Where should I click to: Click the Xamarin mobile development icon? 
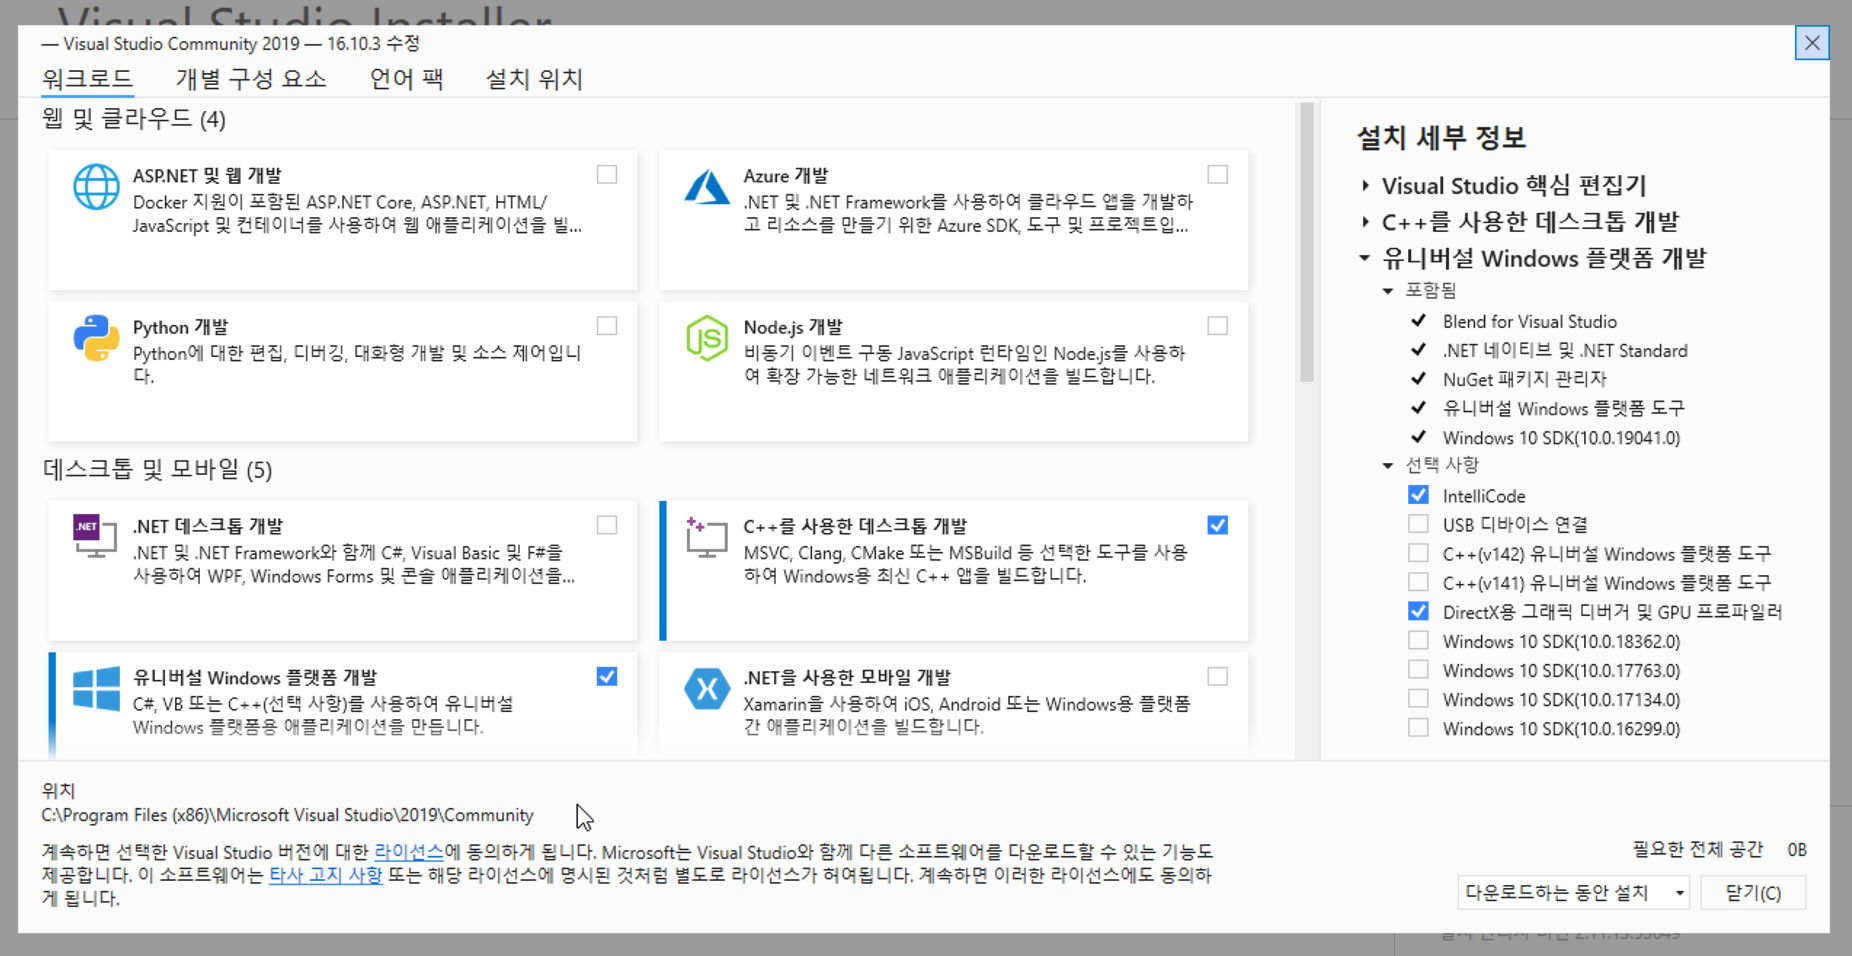tap(707, 689)
